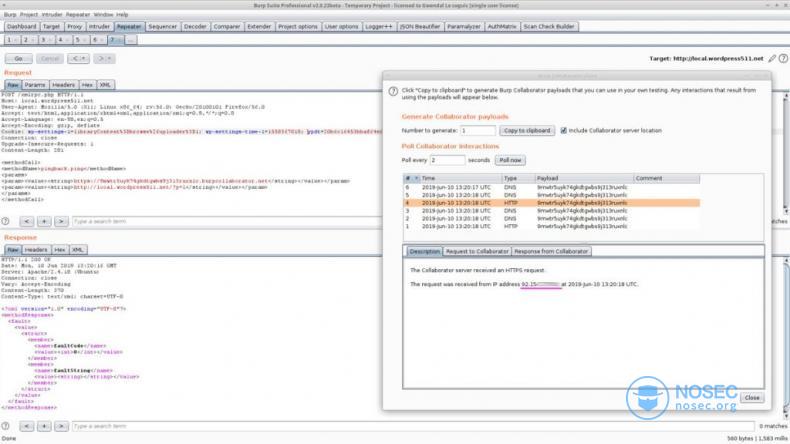Select interaction row 6 DNS
The height and width of the screenshot is (444, 790).
tap(551, 187)
